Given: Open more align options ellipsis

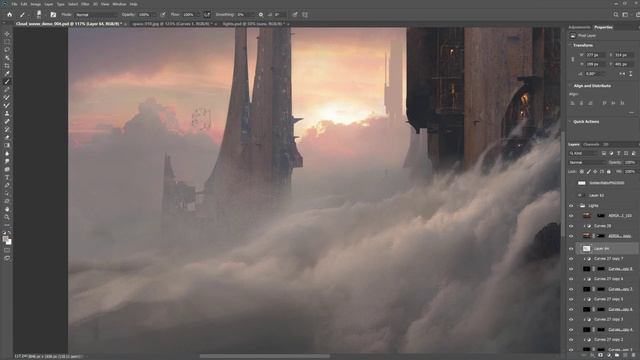Looking at the screenshot, I should click(x=631, y=112).
